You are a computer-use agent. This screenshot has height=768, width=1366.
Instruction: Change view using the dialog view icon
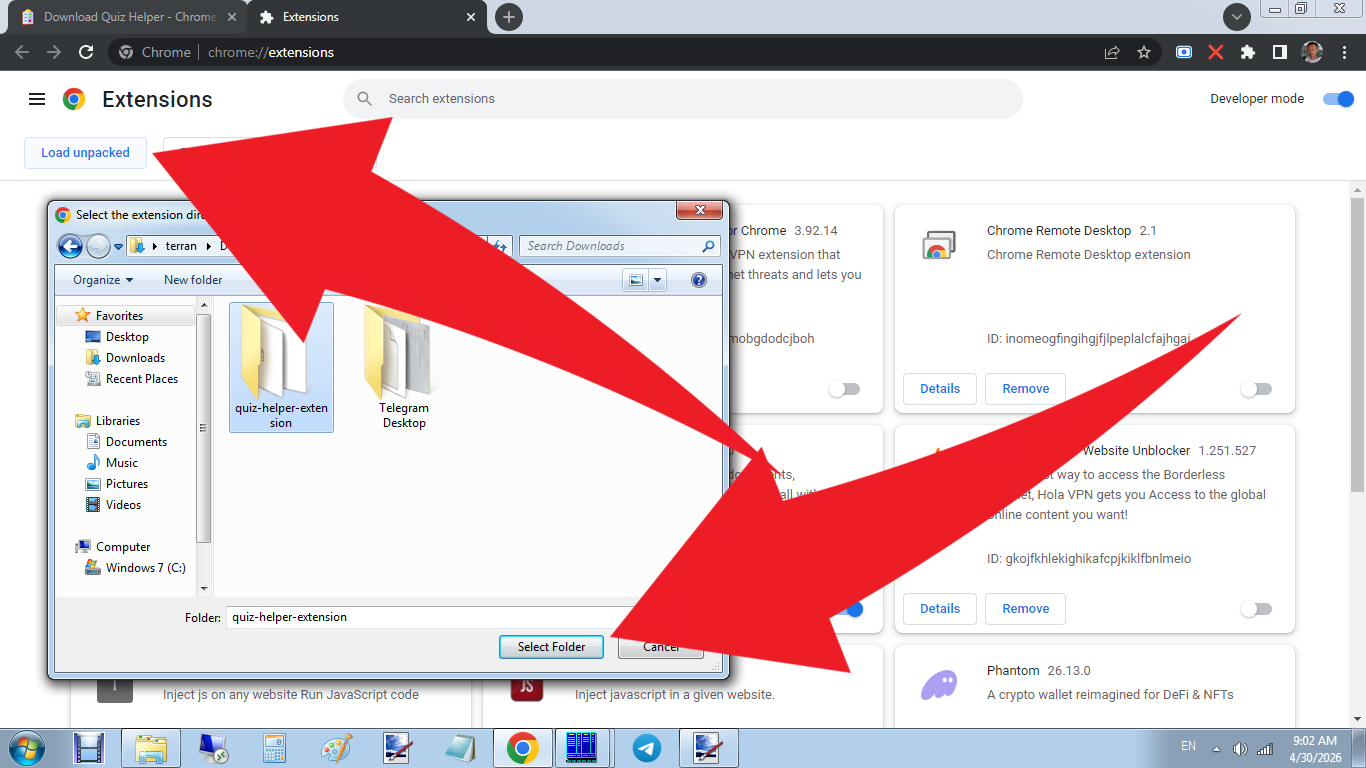(635, 280)
